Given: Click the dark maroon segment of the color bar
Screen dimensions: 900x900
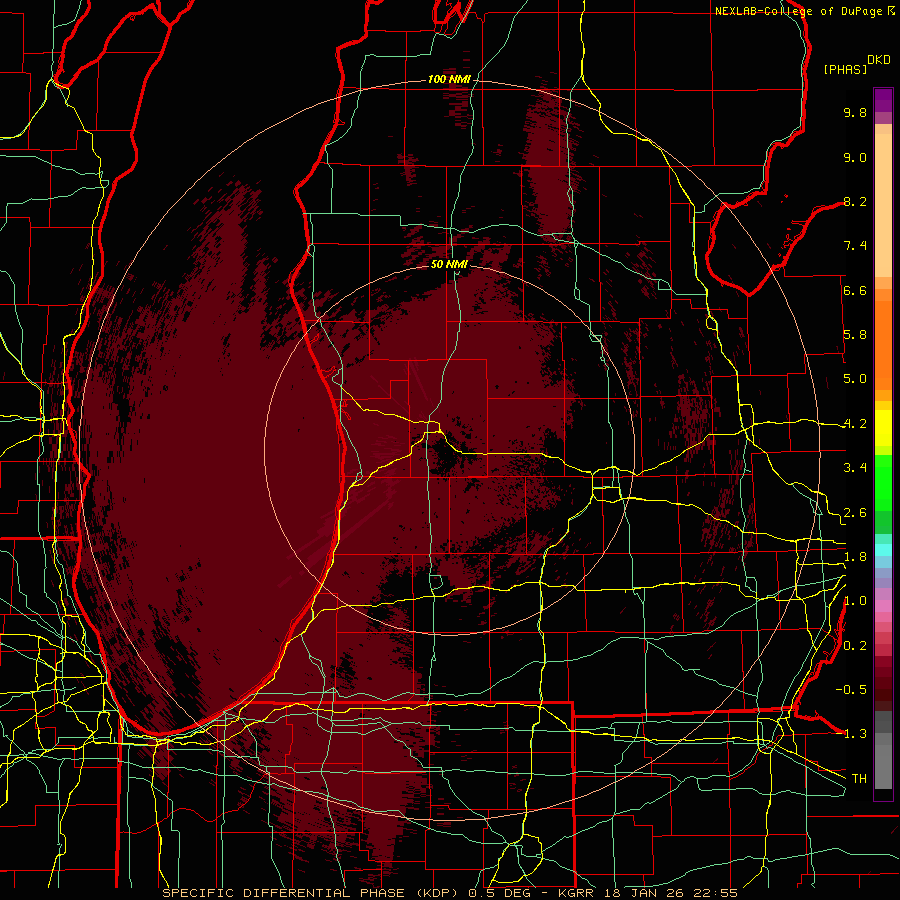Looking at the screenshot, I should 883,689.
